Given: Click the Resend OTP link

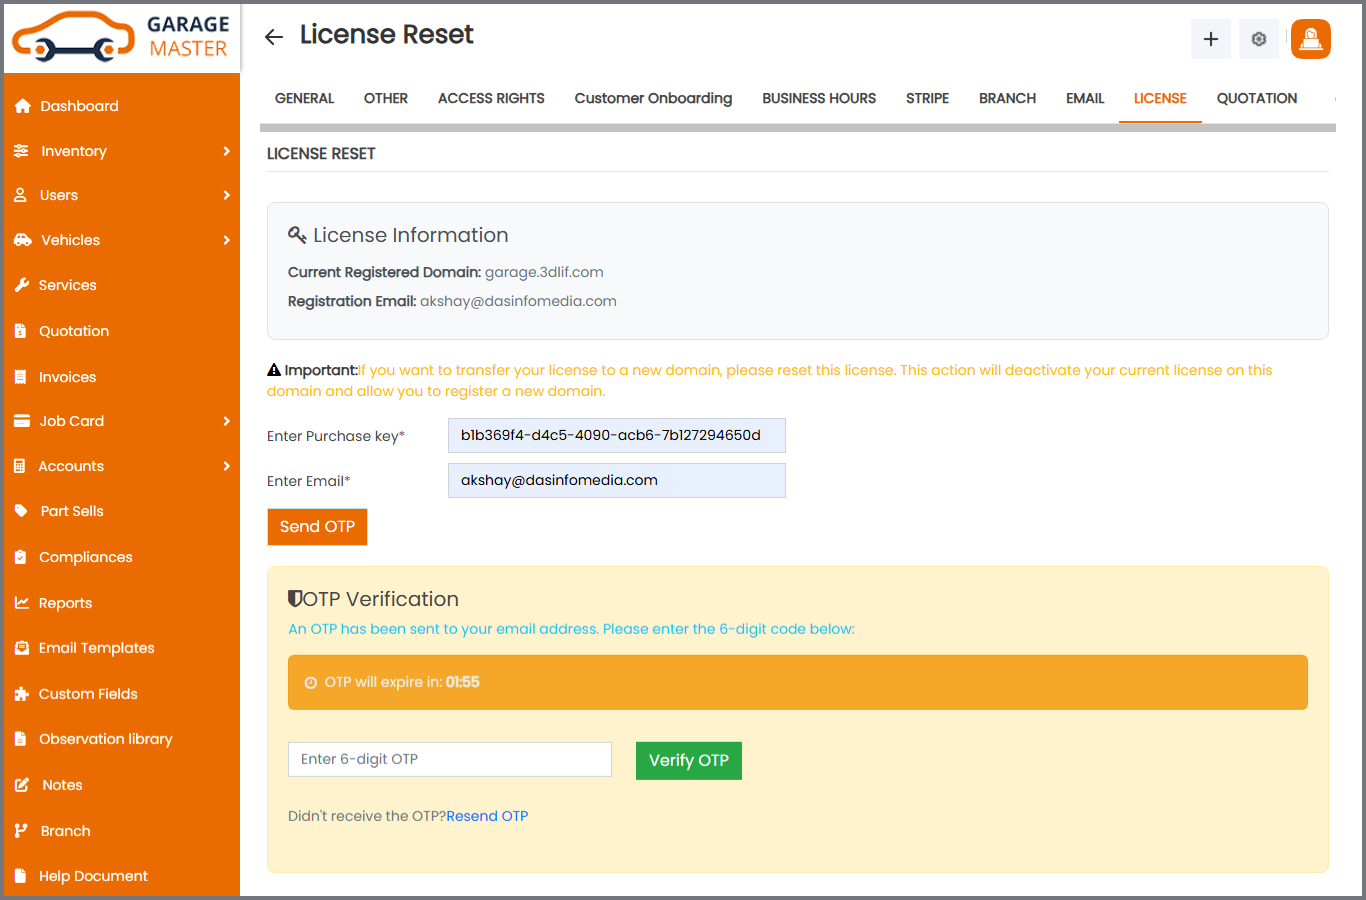Looking at the screenshot, I should pyautogui.click(x=487, y=816).
